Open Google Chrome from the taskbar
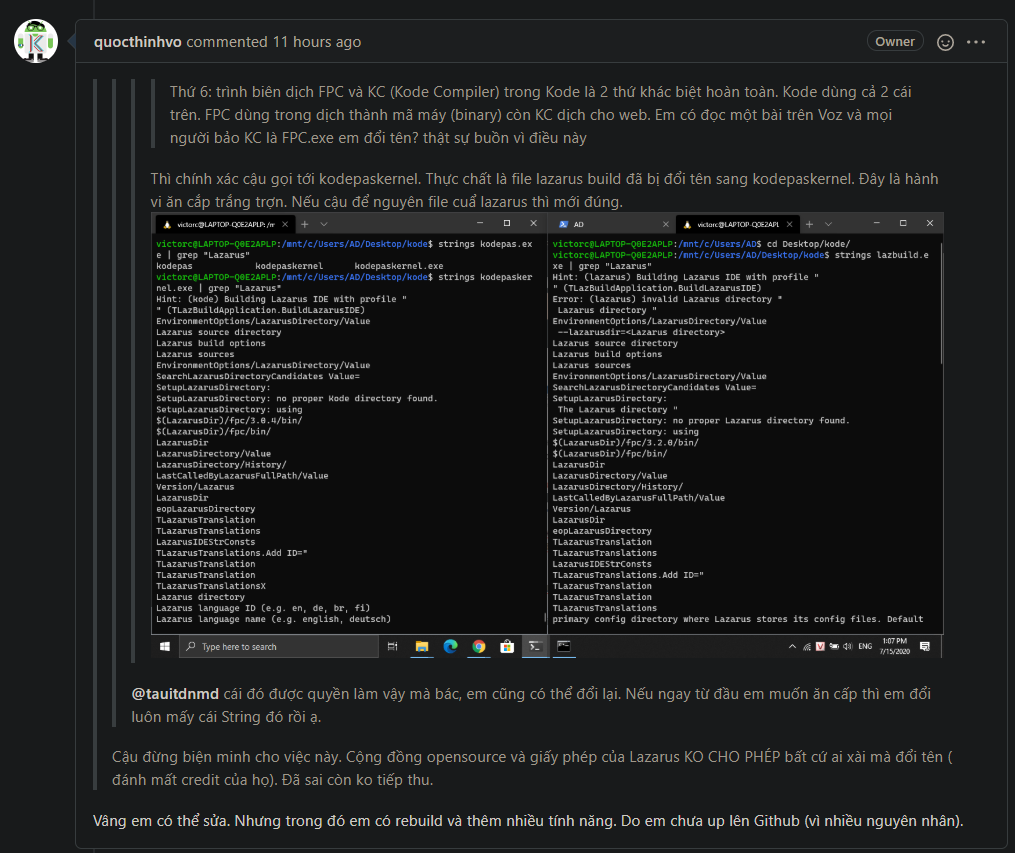 479,647
